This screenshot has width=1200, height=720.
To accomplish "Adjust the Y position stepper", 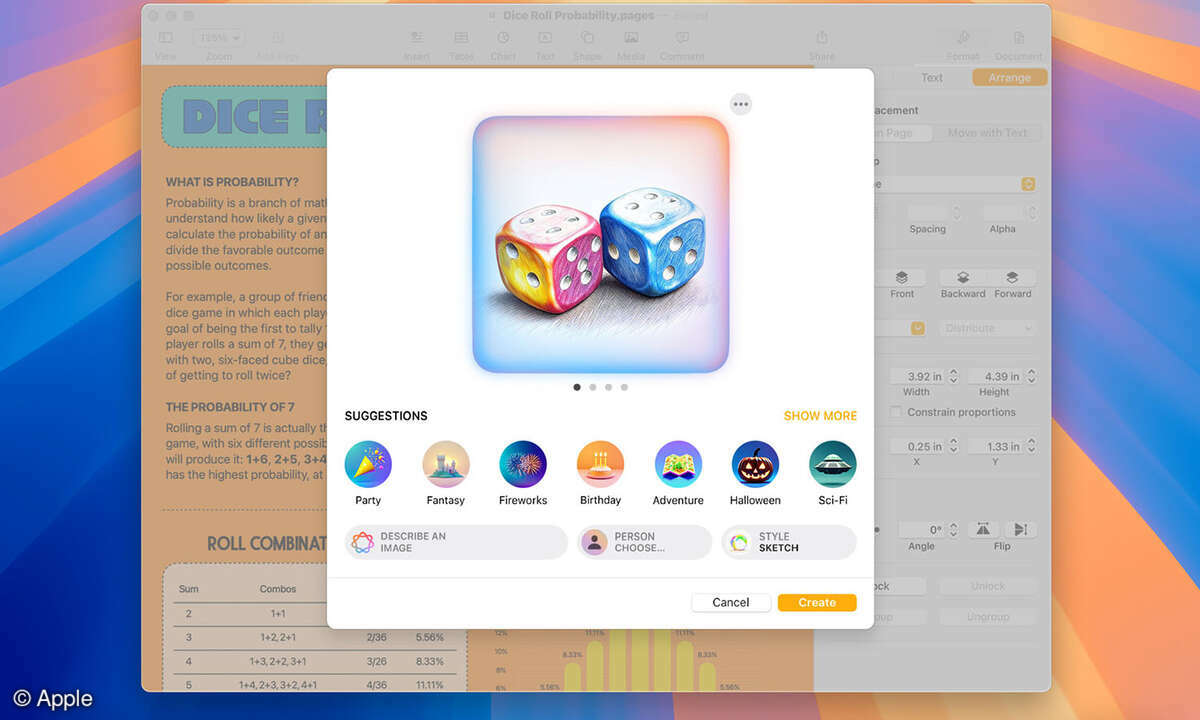I will click(1032, 447).
